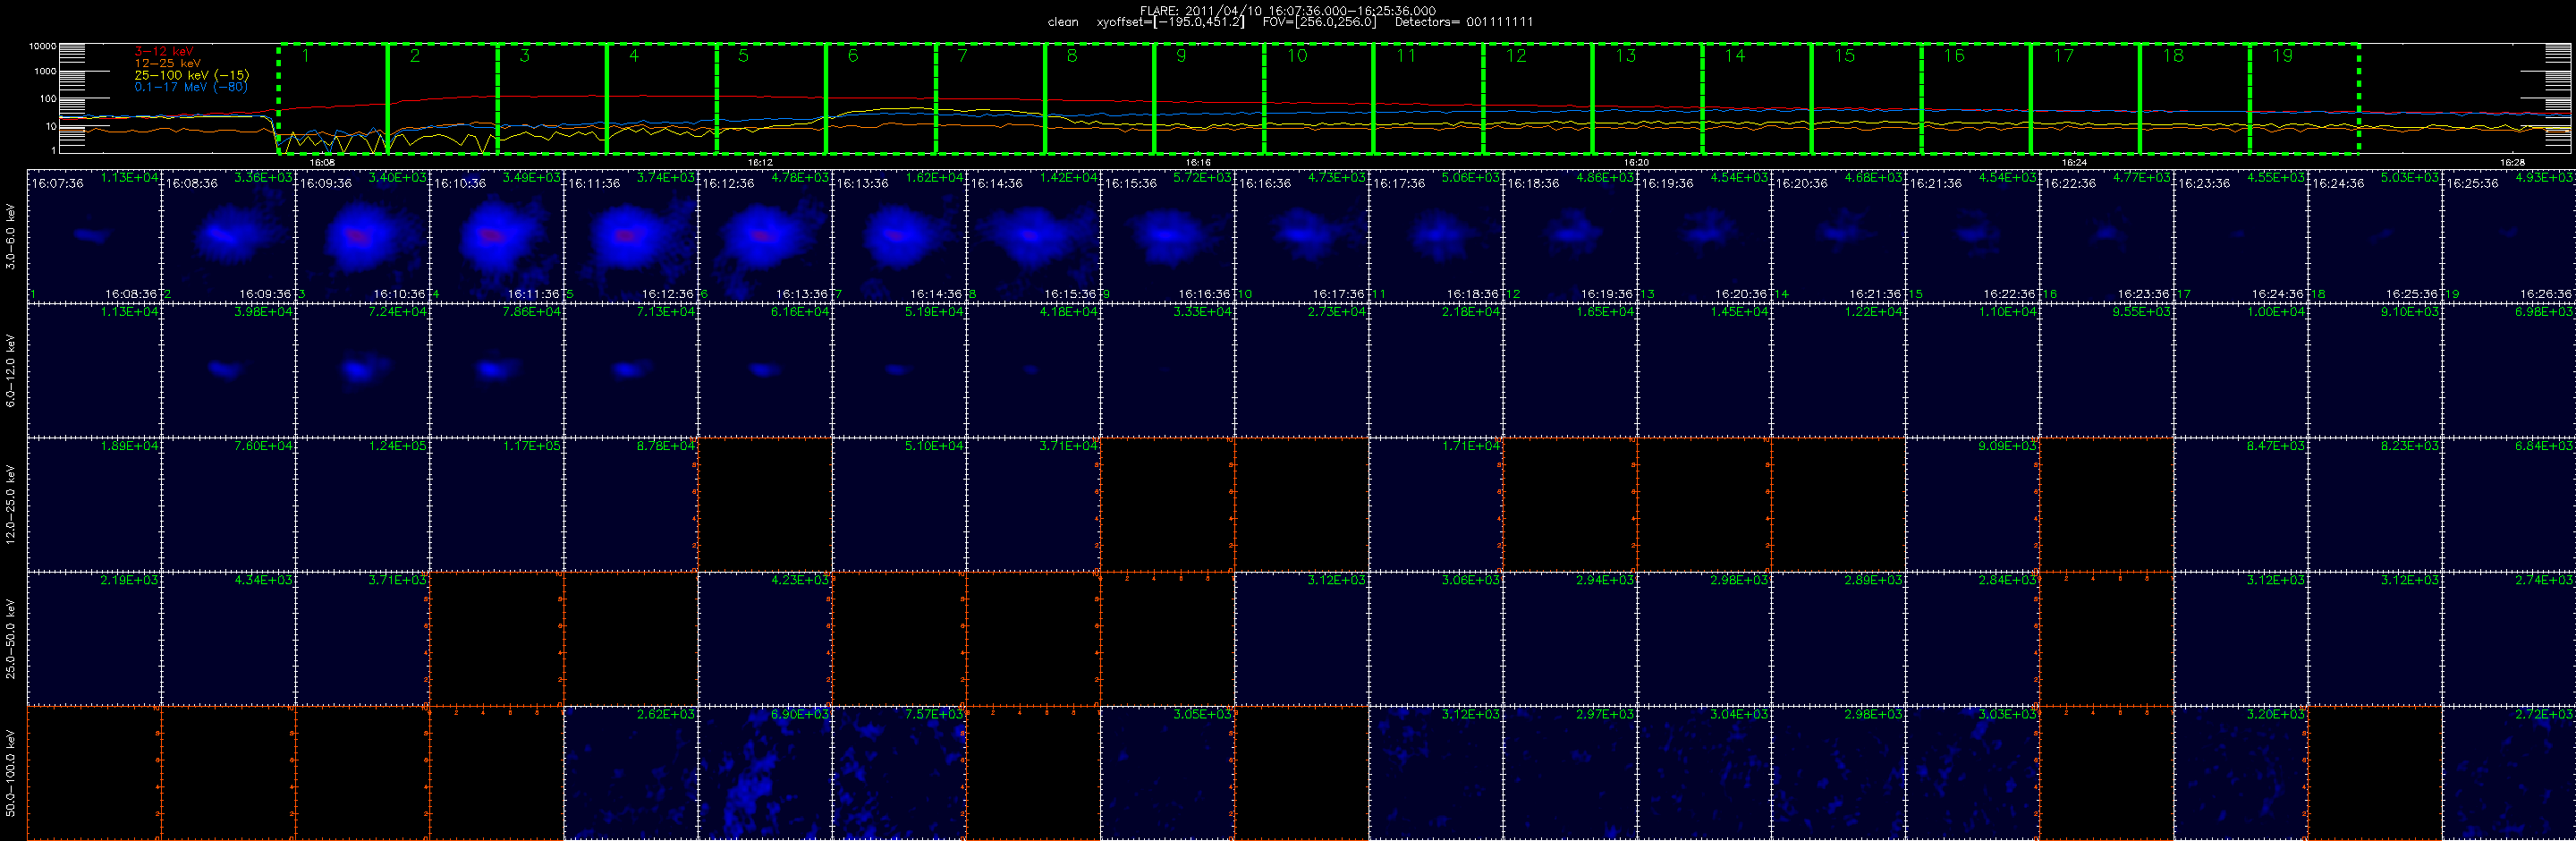Click the blue '0.1-17 MeV (-80)' legend entry
Viewport: 2576px width, 841px height.
tap(191, 87)
